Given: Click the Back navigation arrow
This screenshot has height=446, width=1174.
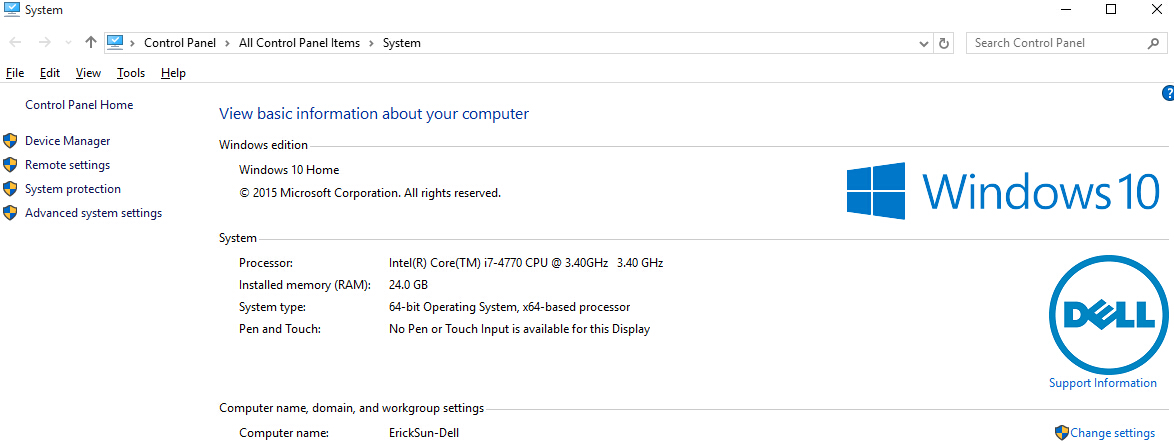Looking at the screenshot, I should click(x=16, y=43).
